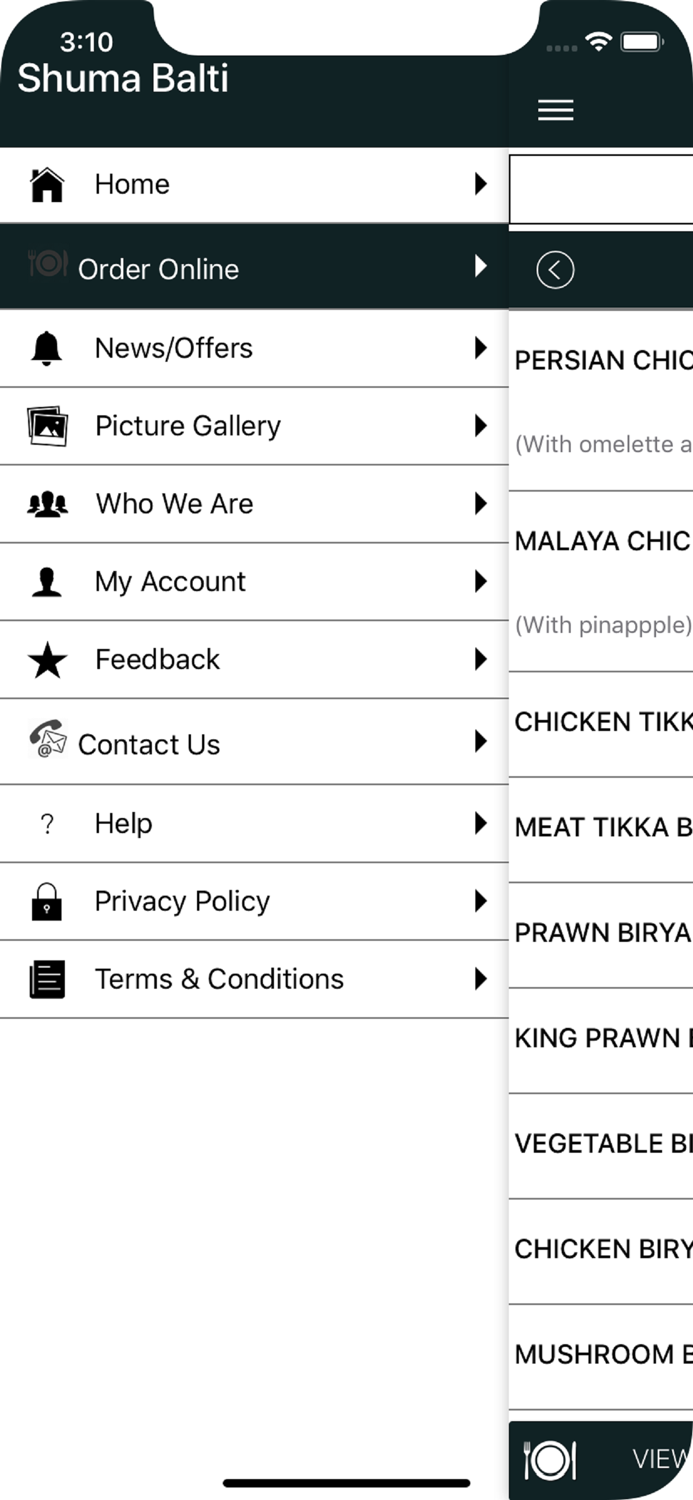Choose the MEAT TIKKA dish row

pos(602,828)
